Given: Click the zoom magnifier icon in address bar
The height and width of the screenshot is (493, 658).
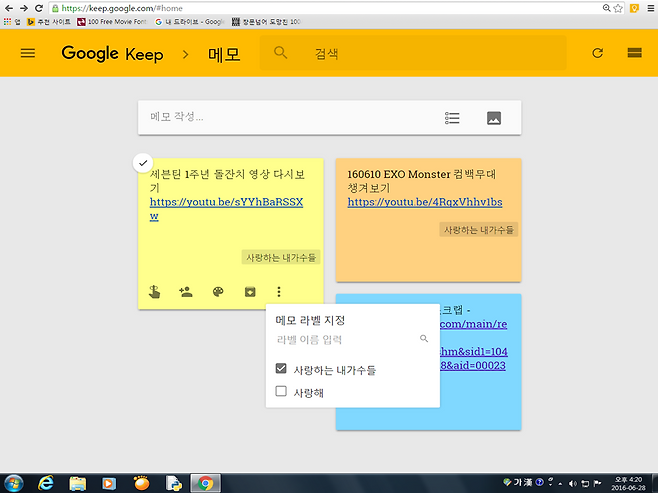Looking at the screenshot, I should point(606,8).
